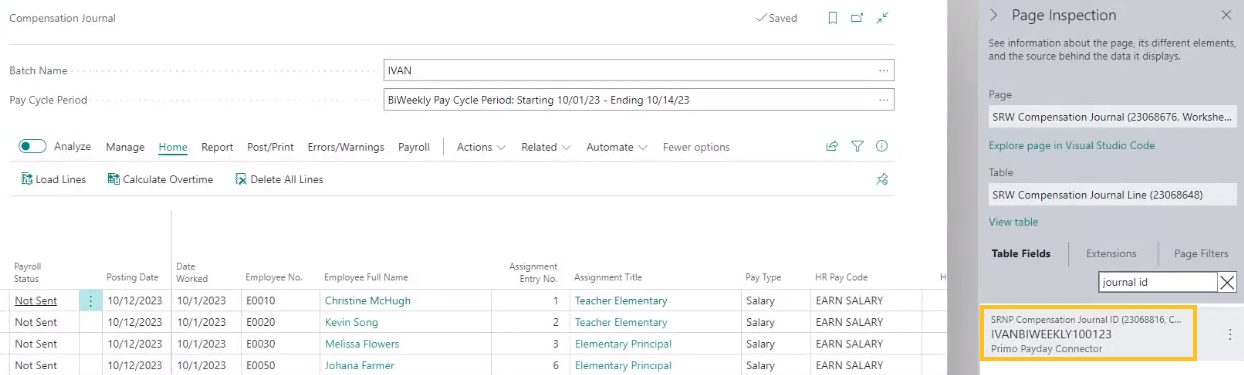Open the Payroll menu
The image size is (1244, 375).
(x=414, y=147)
